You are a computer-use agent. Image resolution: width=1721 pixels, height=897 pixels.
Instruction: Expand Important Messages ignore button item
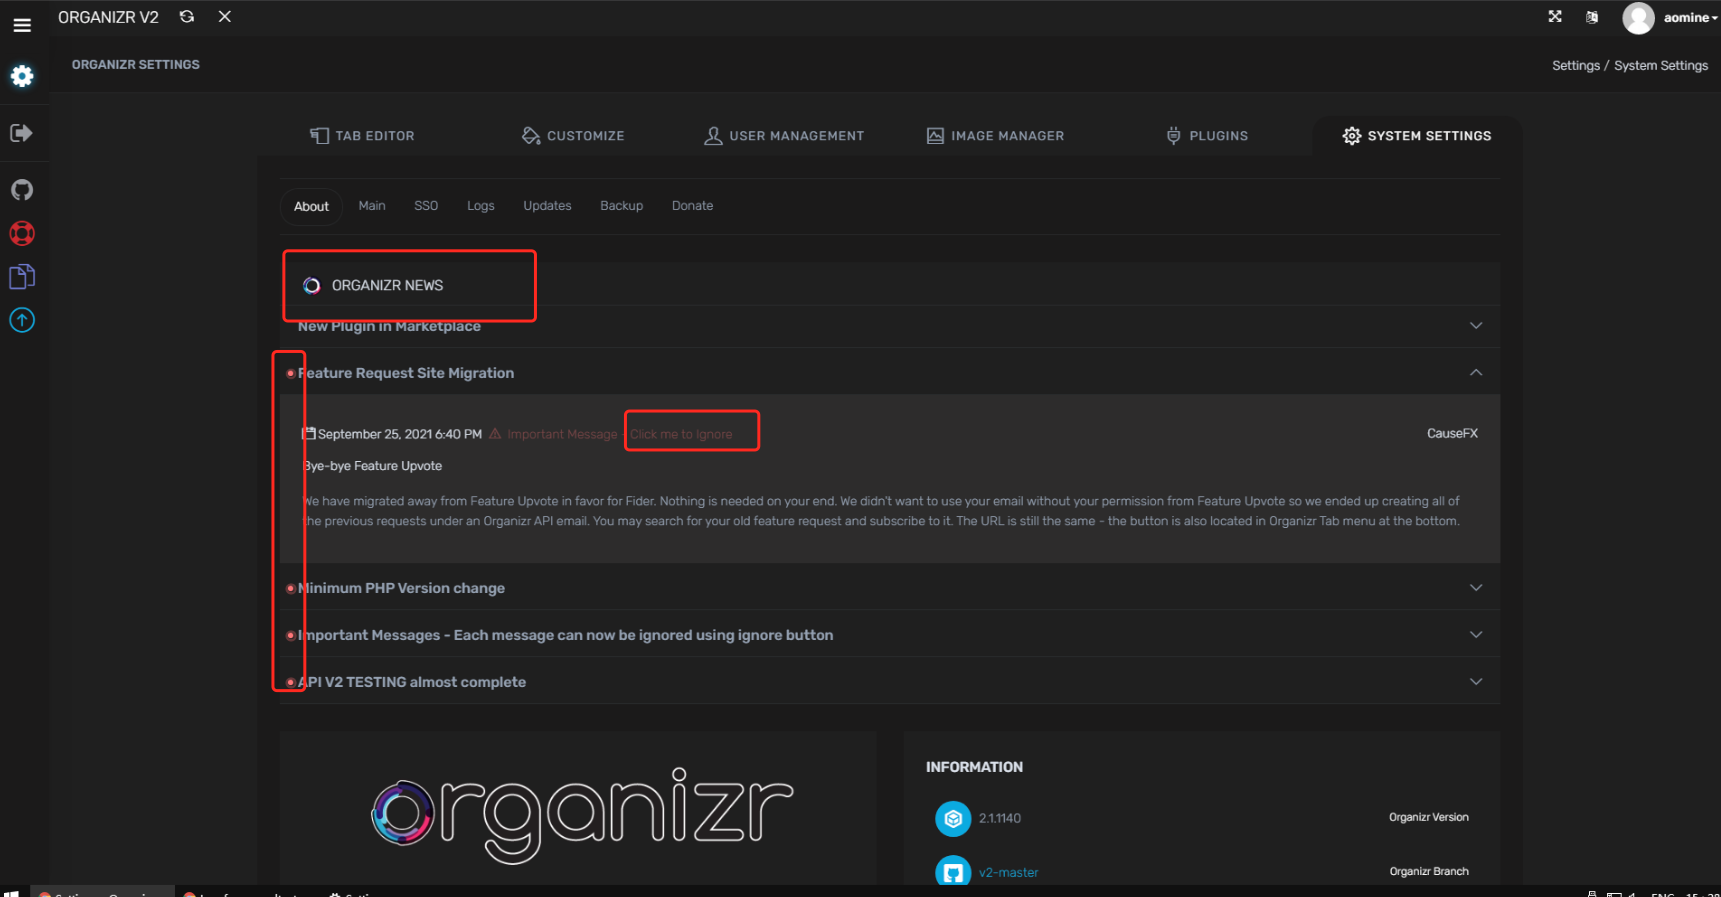890,634
